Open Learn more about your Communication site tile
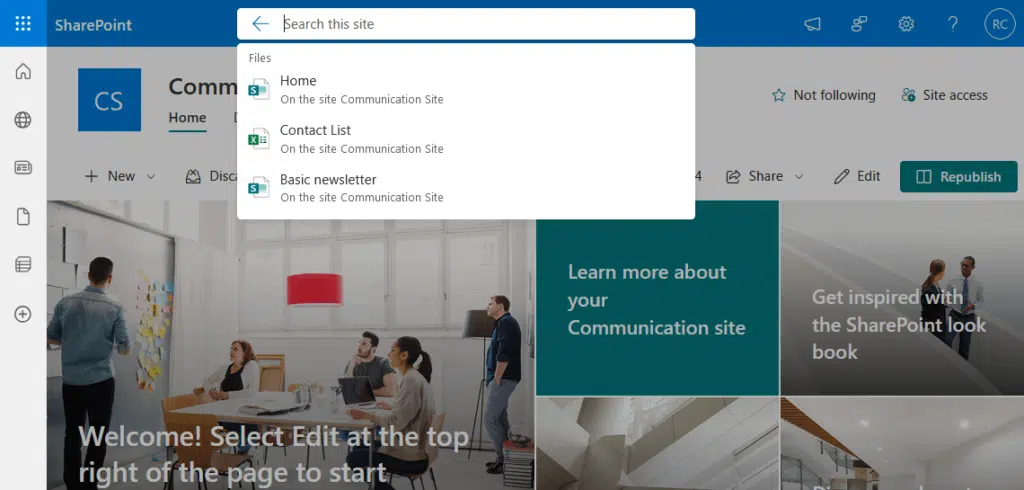The width and height of the screenshot is (1024, 490). [x=657, y=298]
